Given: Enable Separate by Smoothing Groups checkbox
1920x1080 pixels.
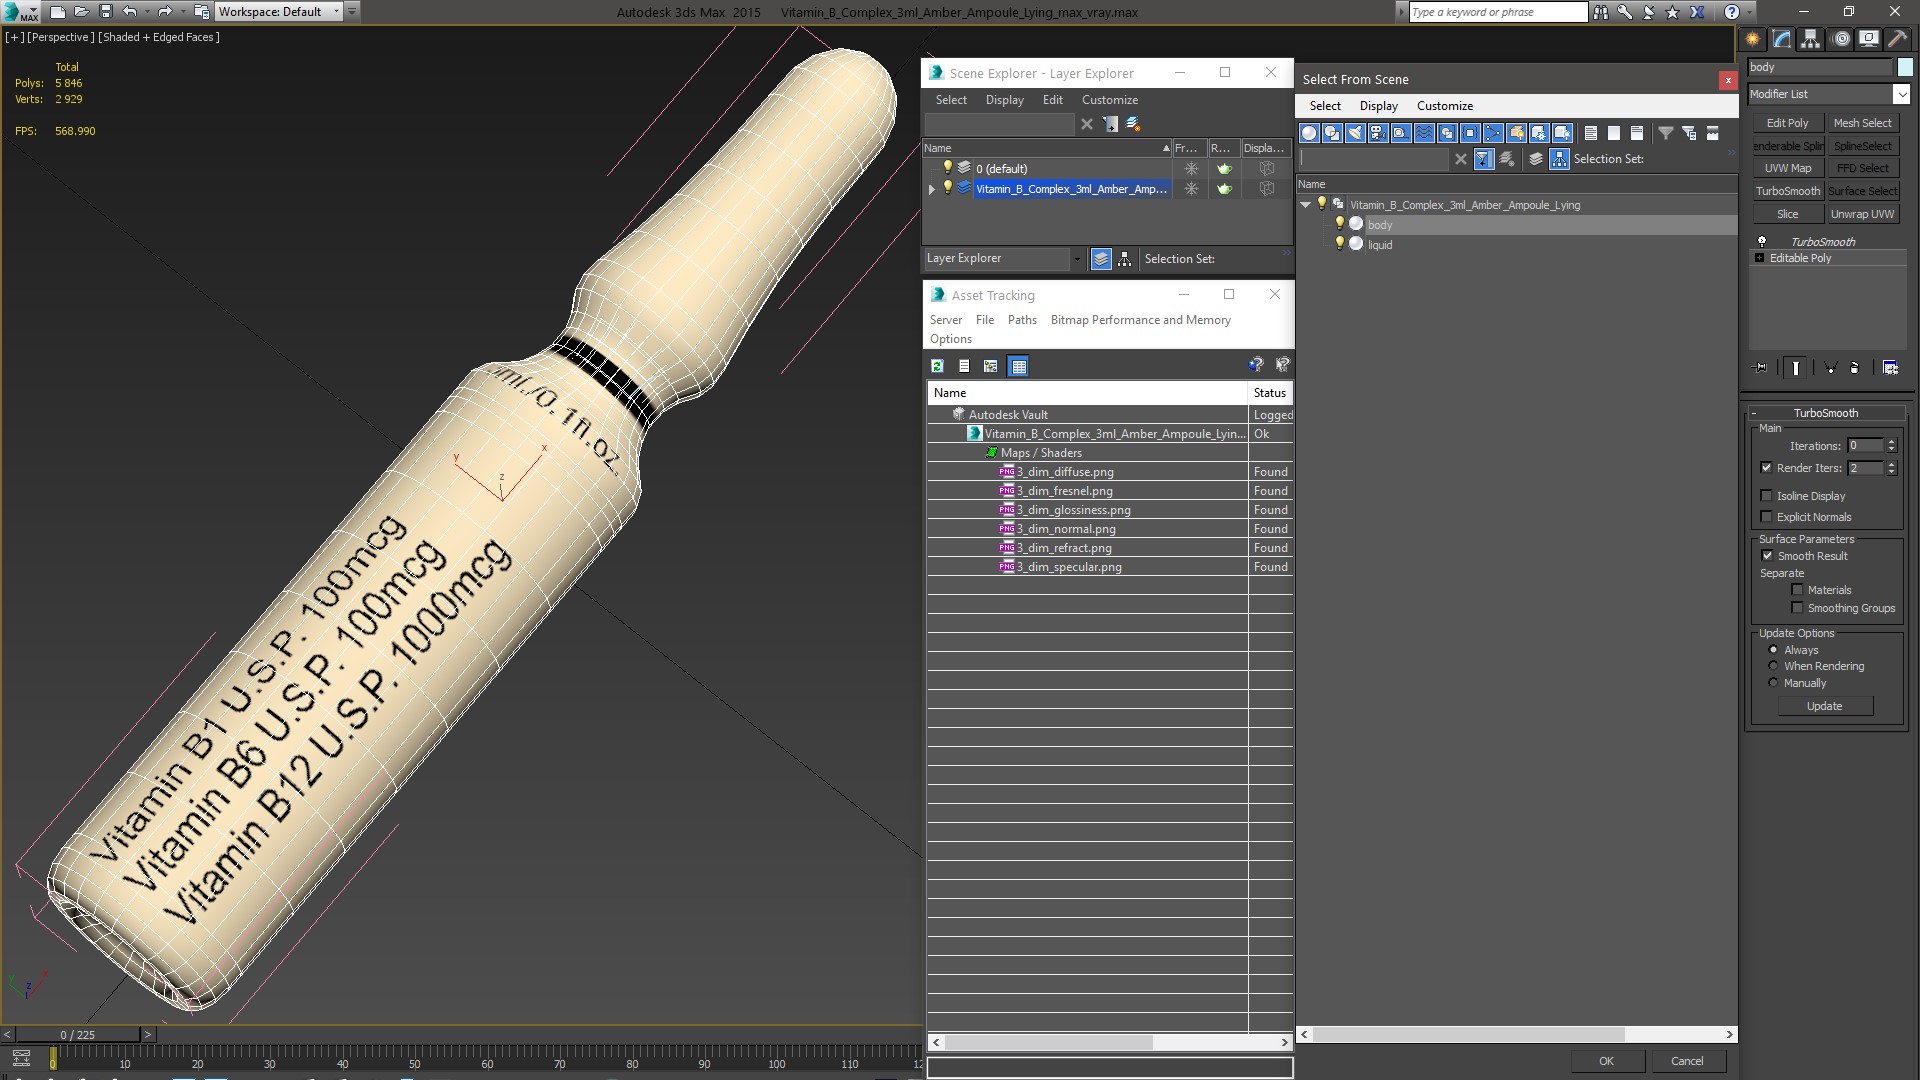Looking at the screenshot, I should [x=1797, y=608].
